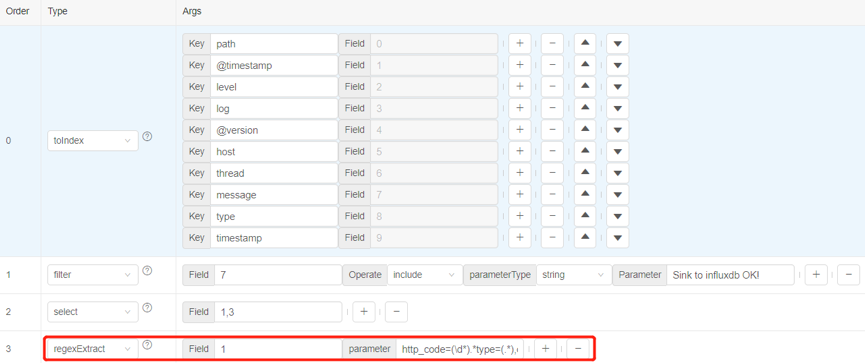Open the toIndex type dropdown
865x363 pixels.
pyautogui.click(x=93, y=141)
